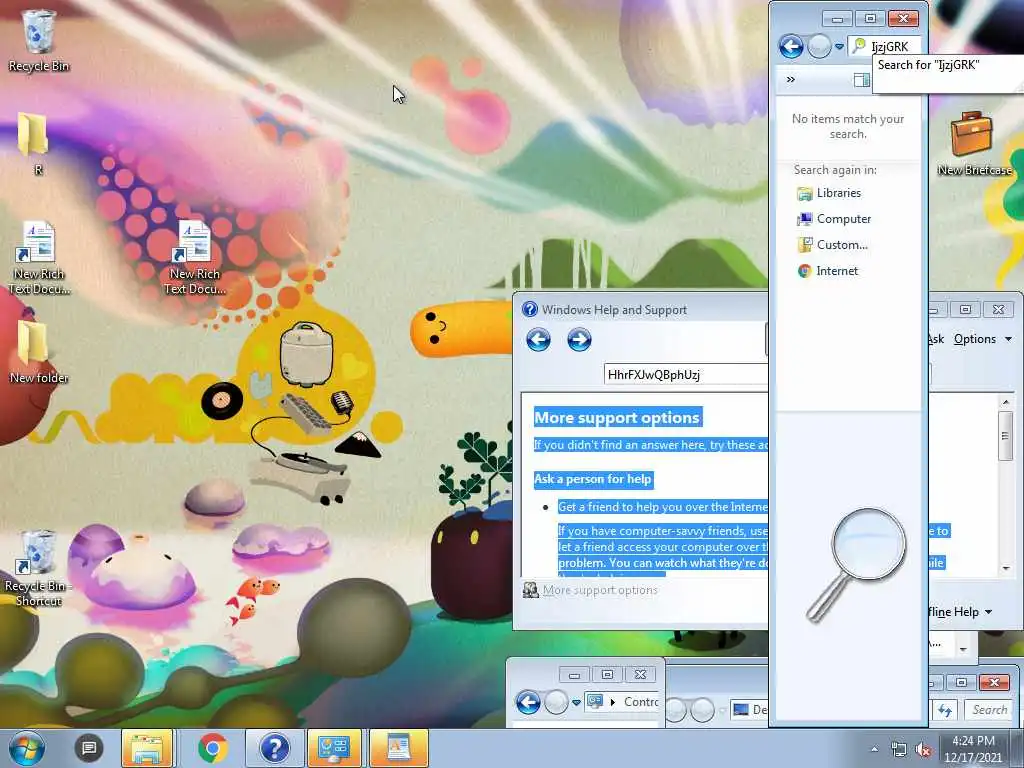This screenshot has width=1024, height=768.
Task: Go back in the search results window
Action: (x=791, y=46)
